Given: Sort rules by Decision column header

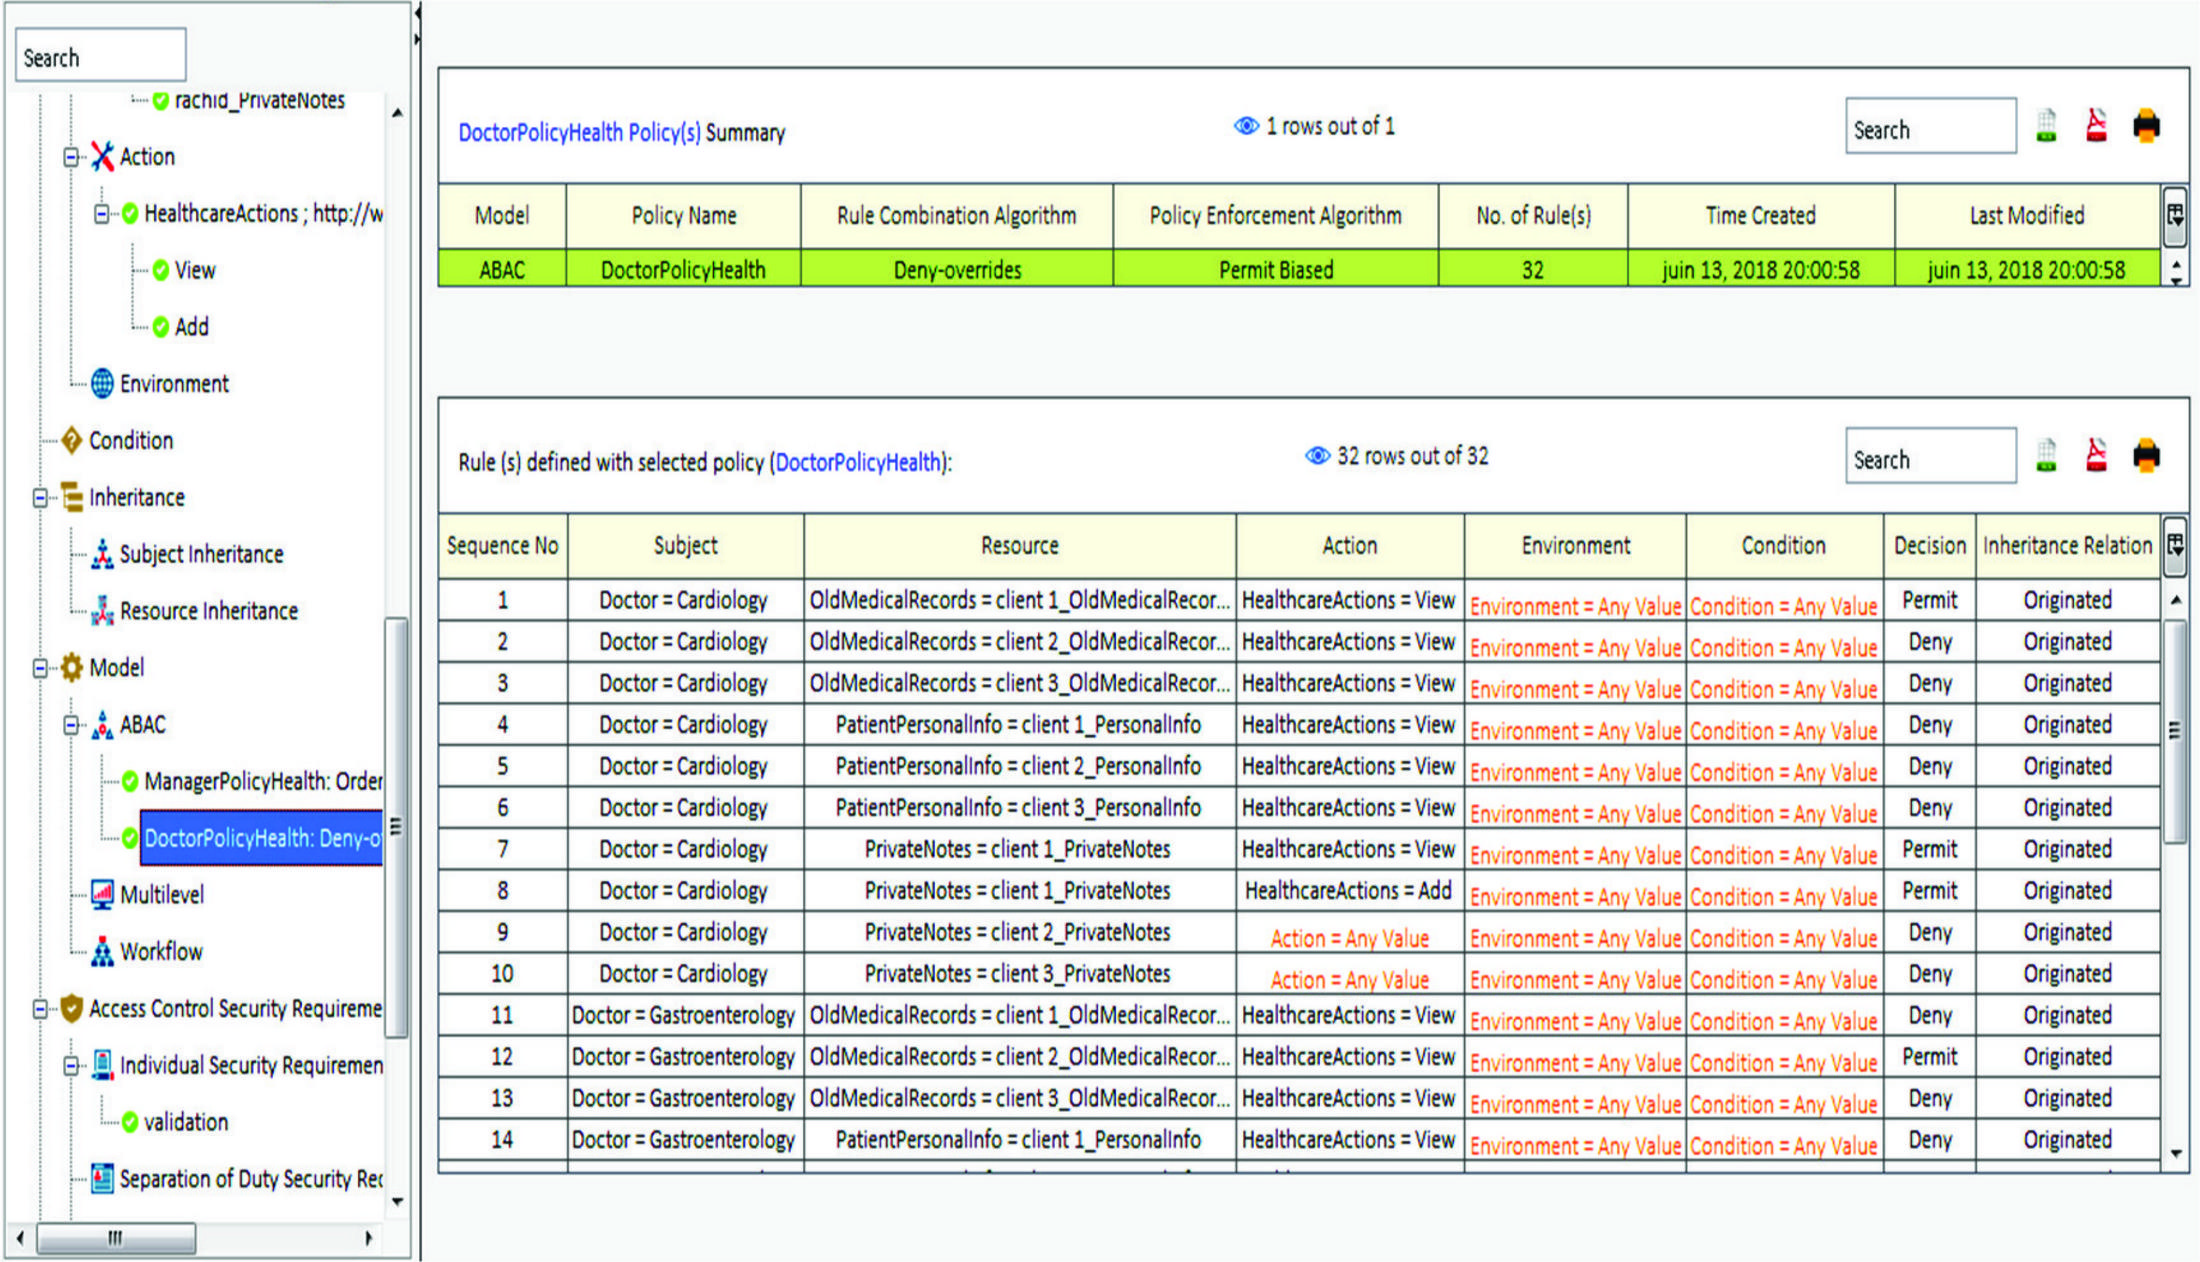Looking at the screenshot, I should (x=1930, y=546).
